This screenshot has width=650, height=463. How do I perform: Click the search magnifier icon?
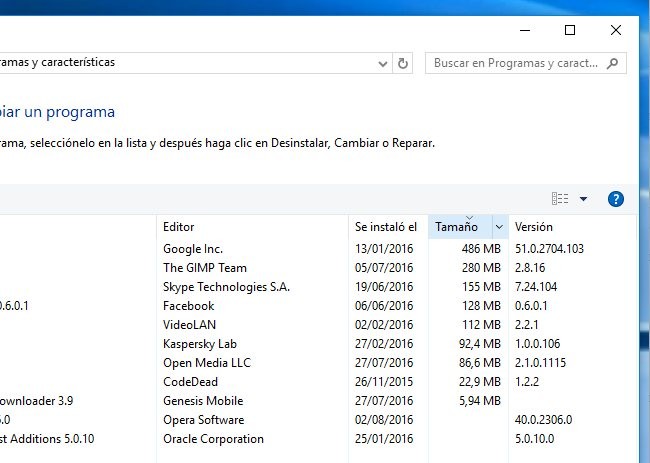(x=612, y=63)
